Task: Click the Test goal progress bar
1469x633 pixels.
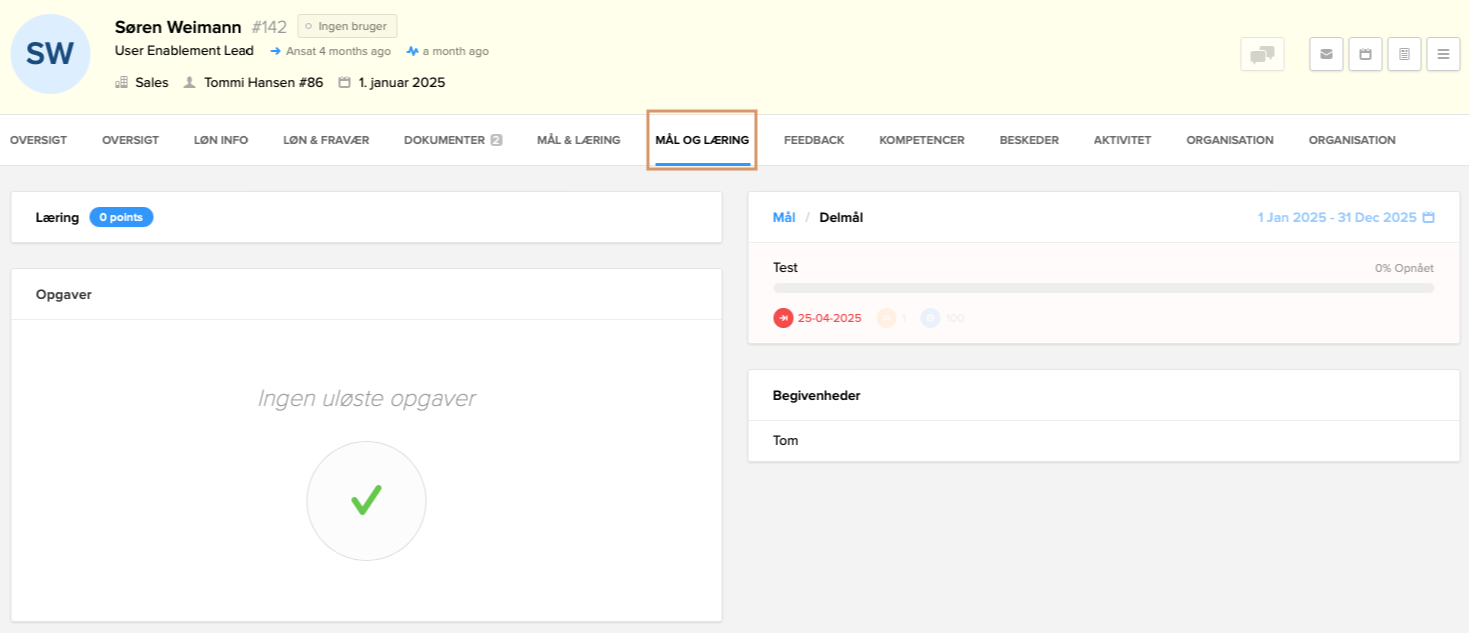Action: click(x=1103, y=288)
